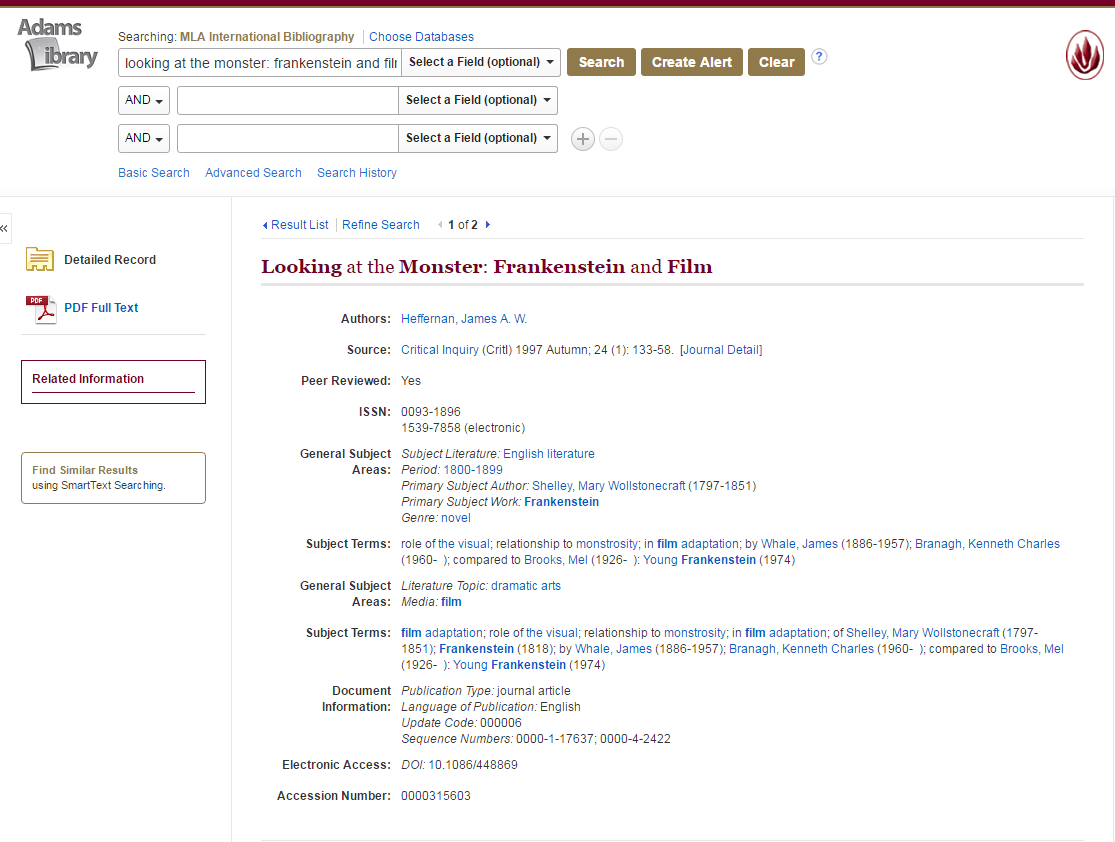Open first row Select a Field dropdown
Viewport: 1115px width, 842px height.
pos(481,63)
